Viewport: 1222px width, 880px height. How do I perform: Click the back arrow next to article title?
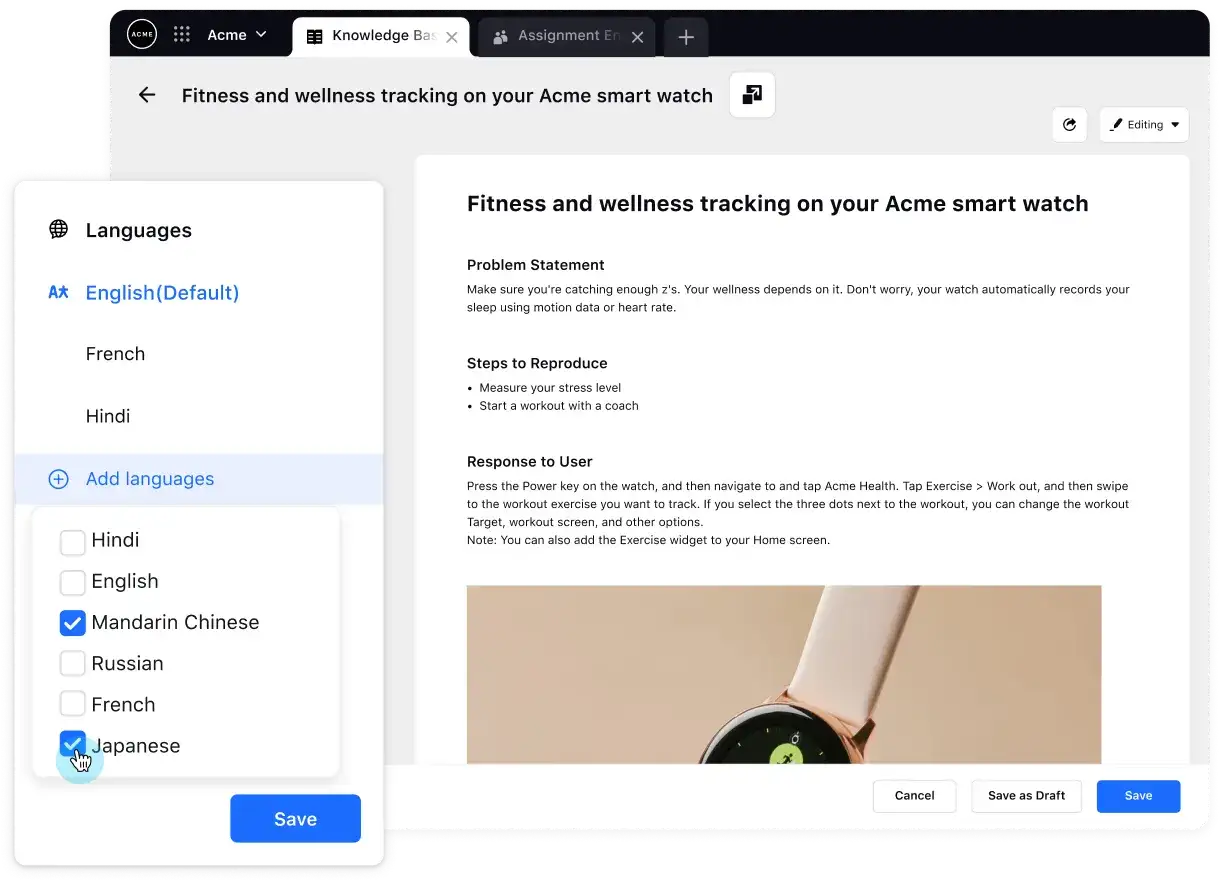click(x=146, y=94)
